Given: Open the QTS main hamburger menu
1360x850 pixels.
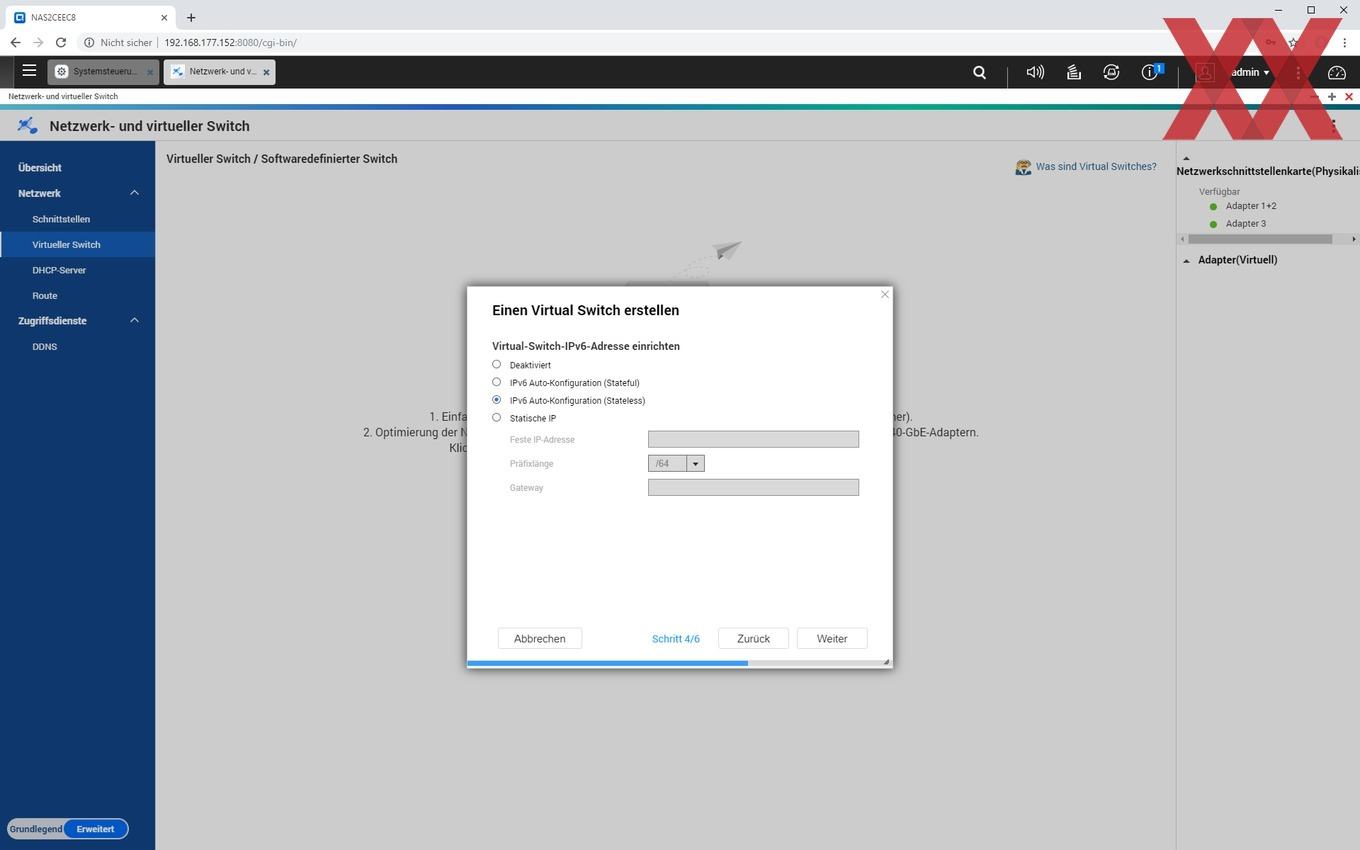Looking at the screenshot, I should coord(29,71).
